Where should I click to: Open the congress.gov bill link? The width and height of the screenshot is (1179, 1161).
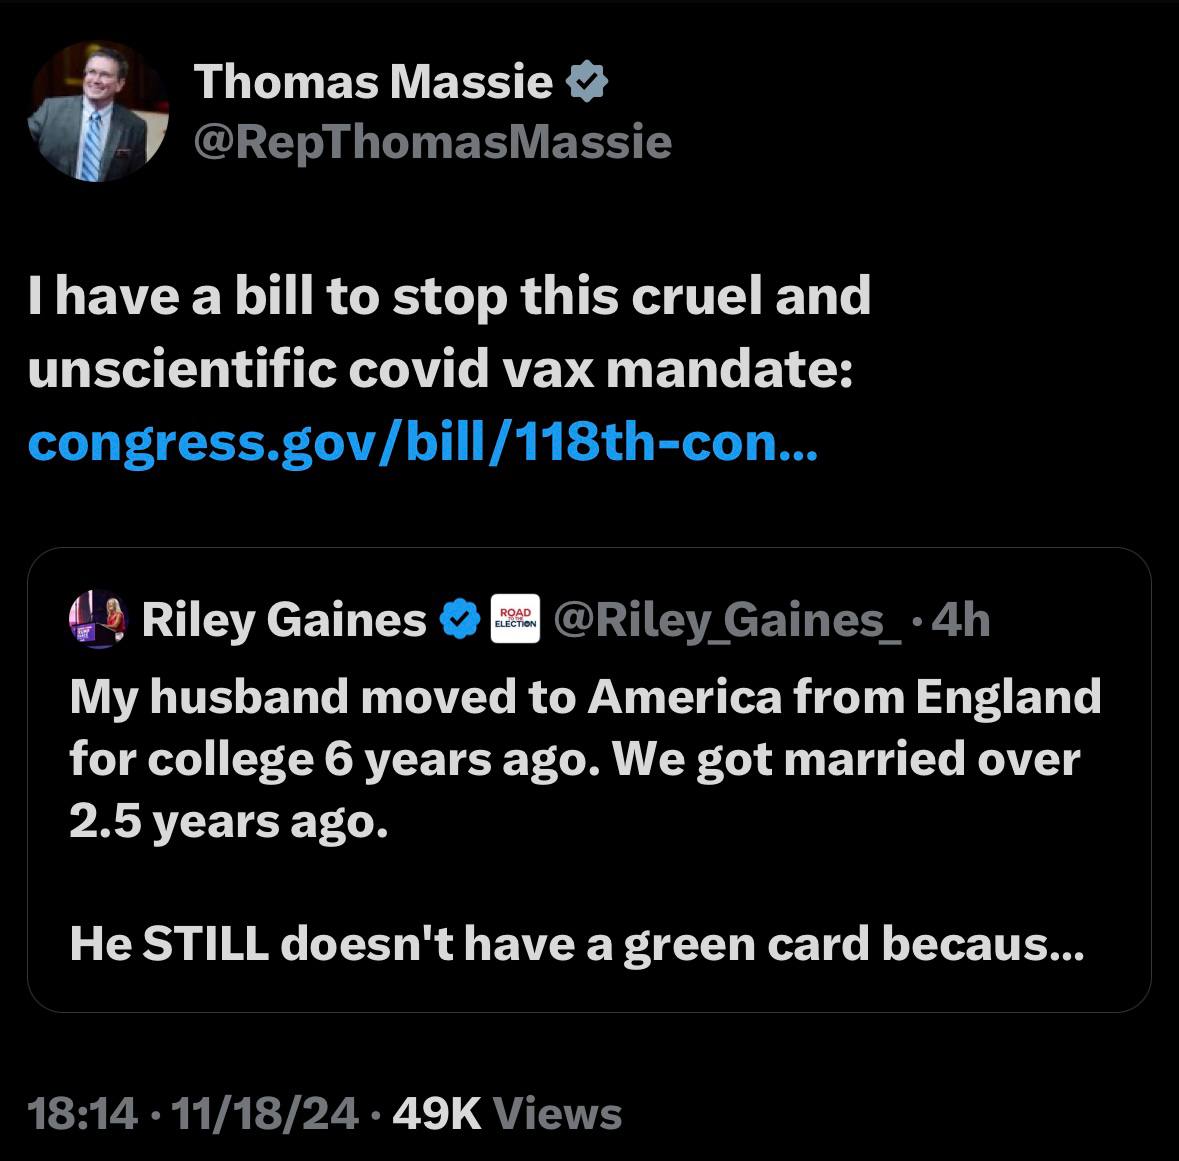[x=423, y=442]
